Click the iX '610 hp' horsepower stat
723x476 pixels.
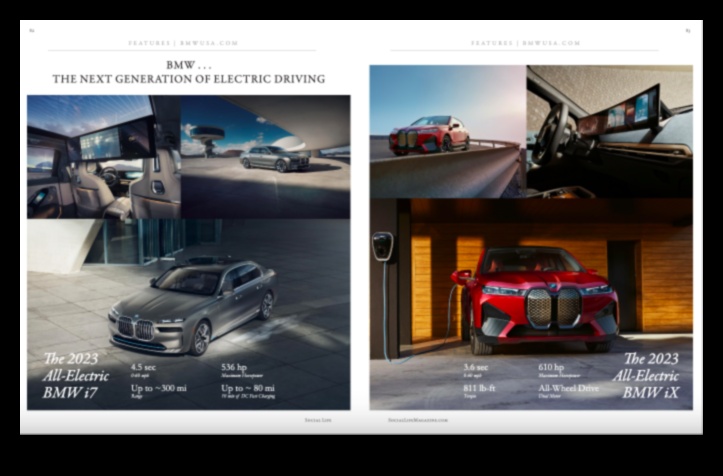coord(552,366)
